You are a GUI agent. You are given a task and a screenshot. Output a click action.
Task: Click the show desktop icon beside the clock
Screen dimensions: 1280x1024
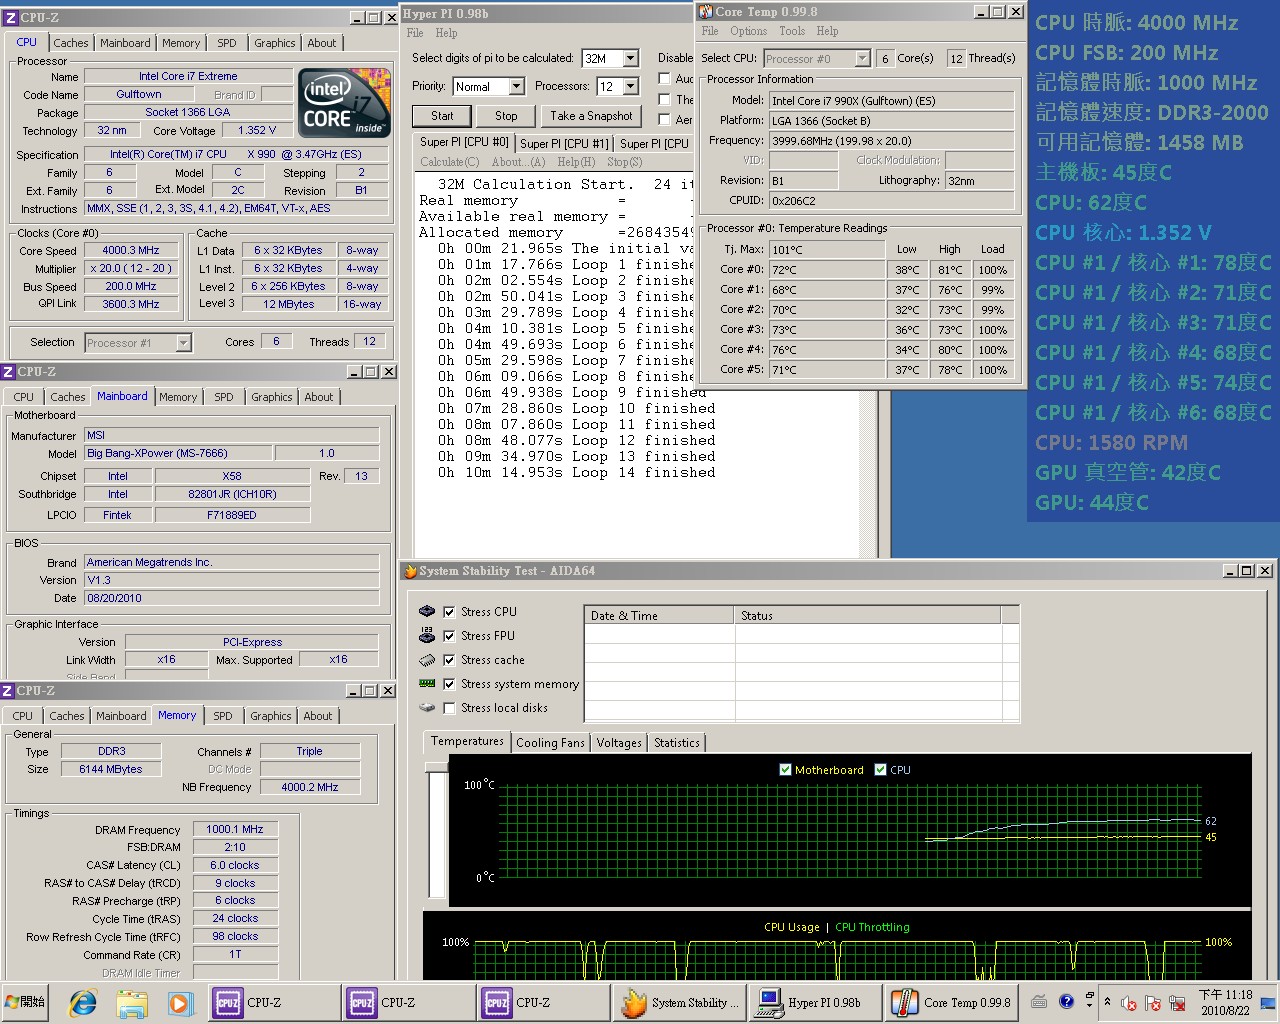click(1268, 1002)
